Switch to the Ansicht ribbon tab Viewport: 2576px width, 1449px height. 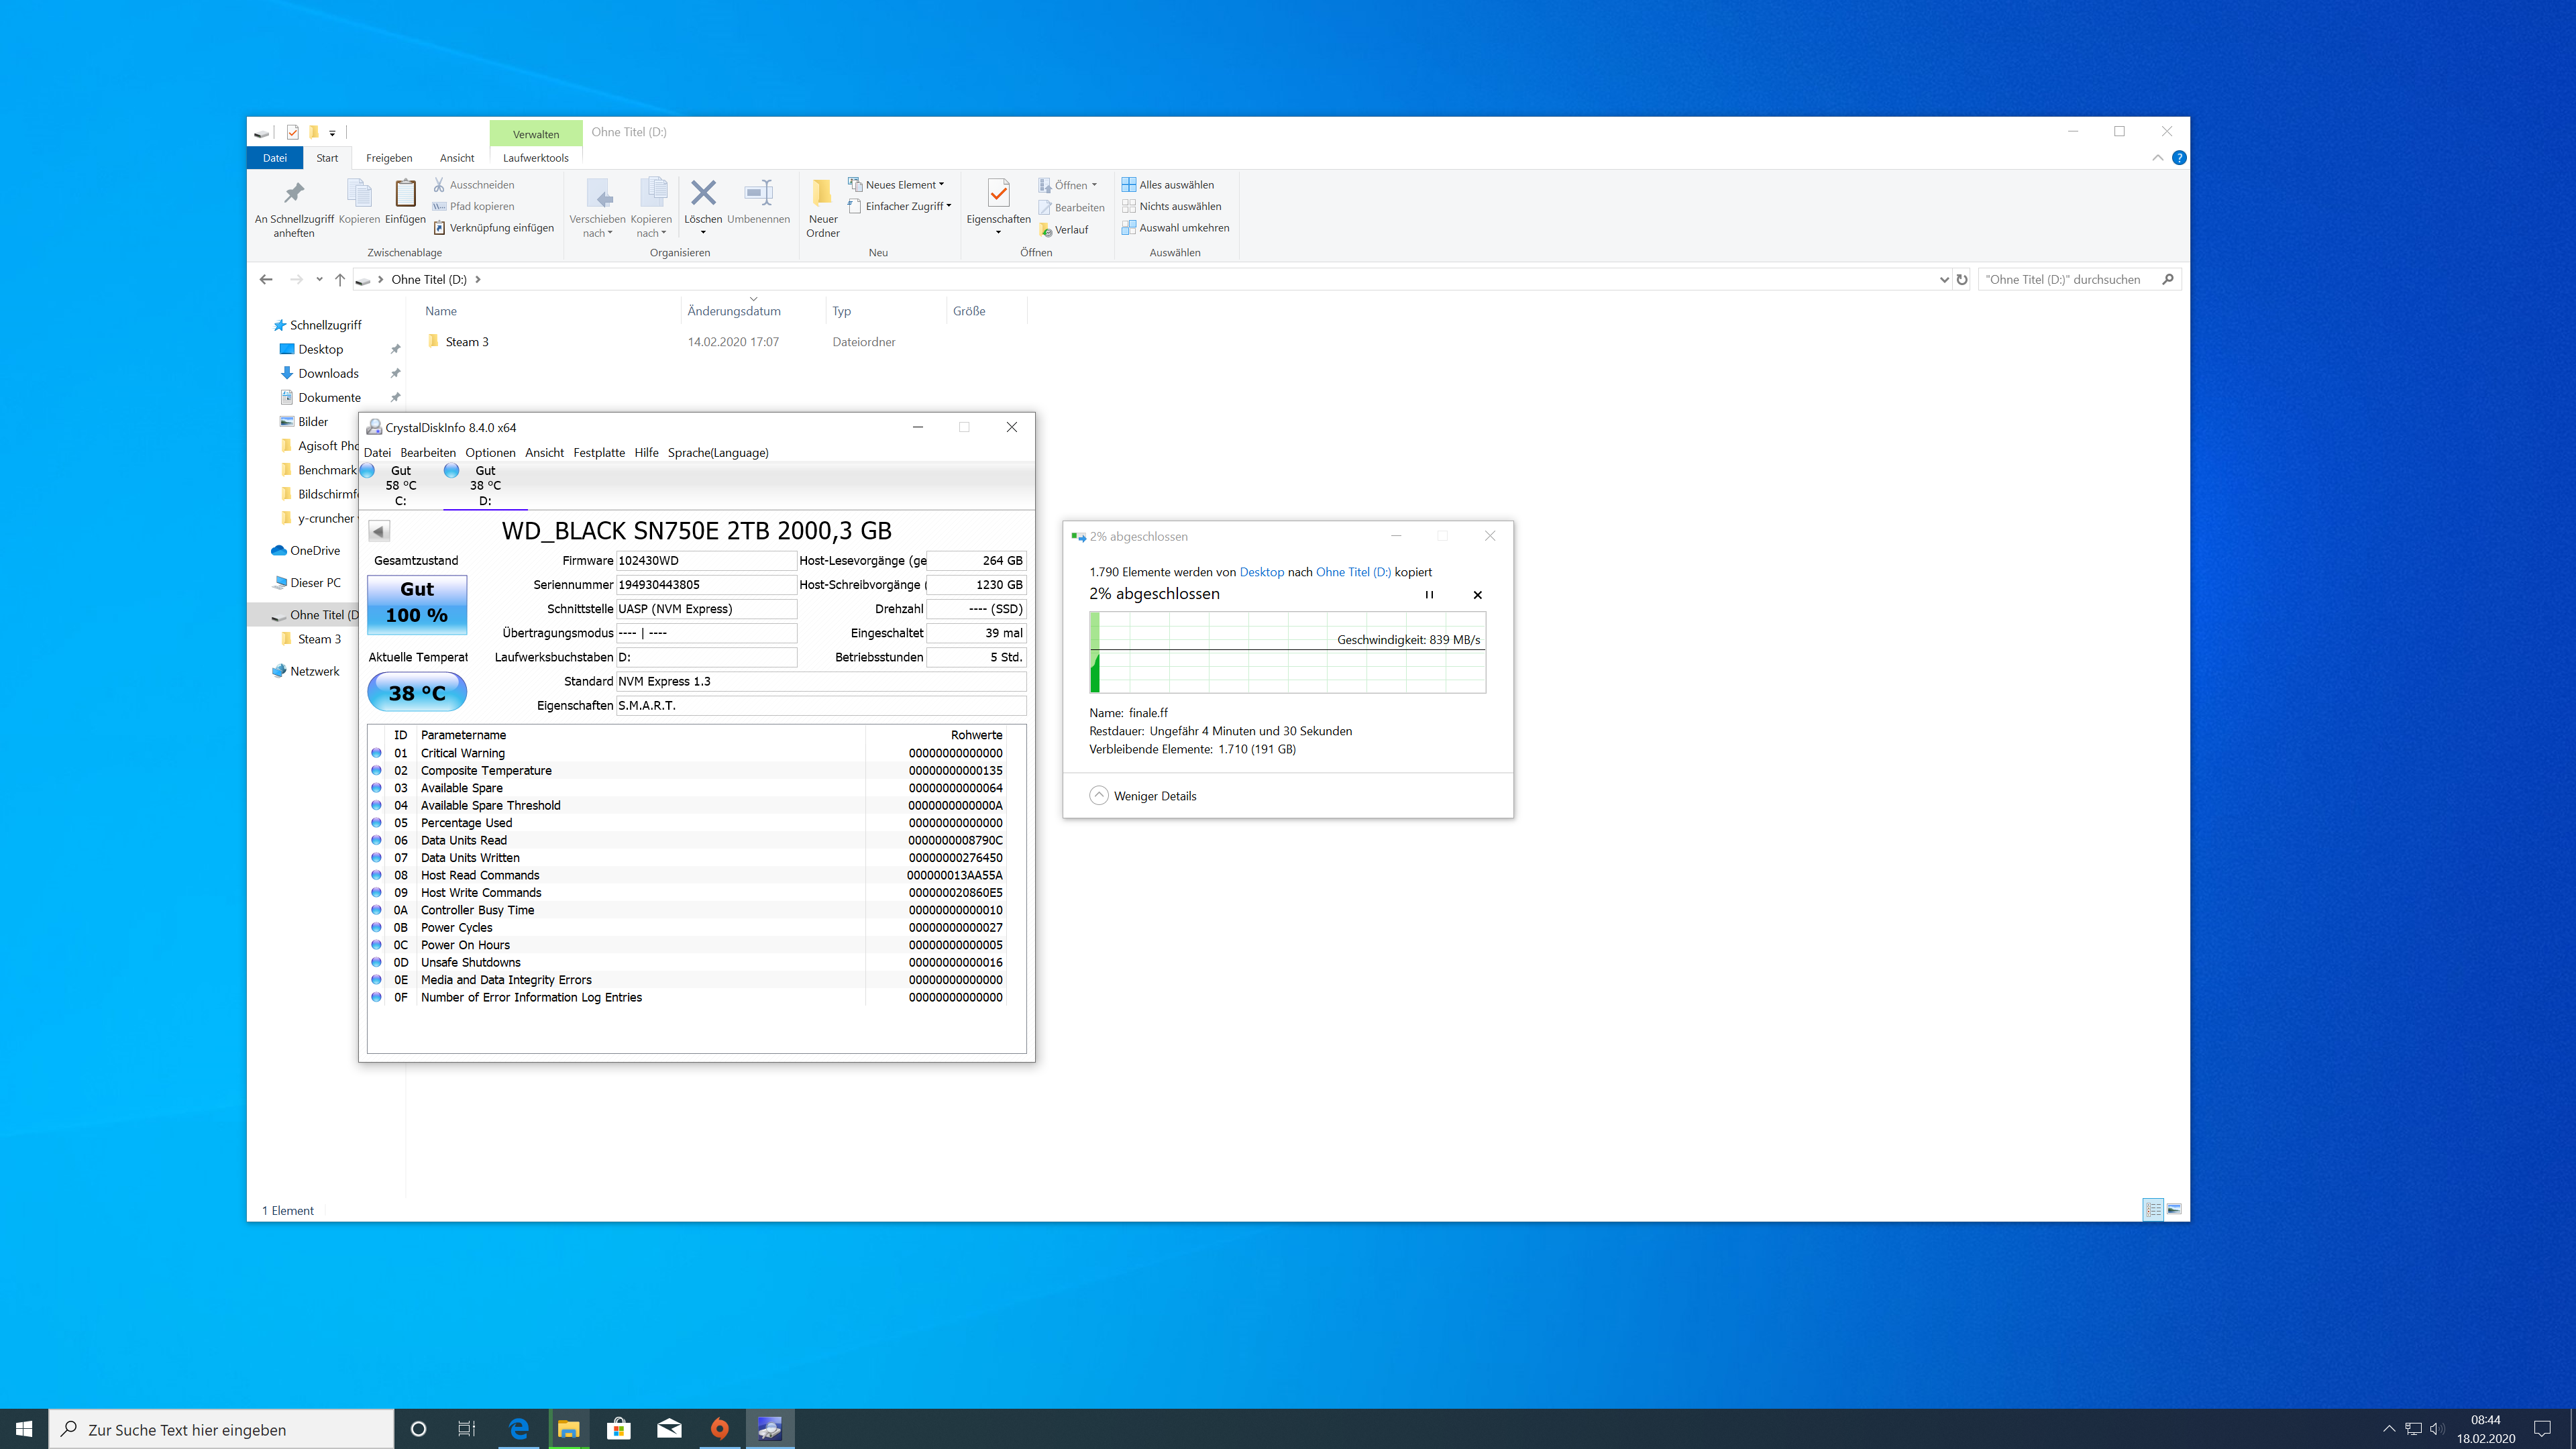[x=457, y=157]
